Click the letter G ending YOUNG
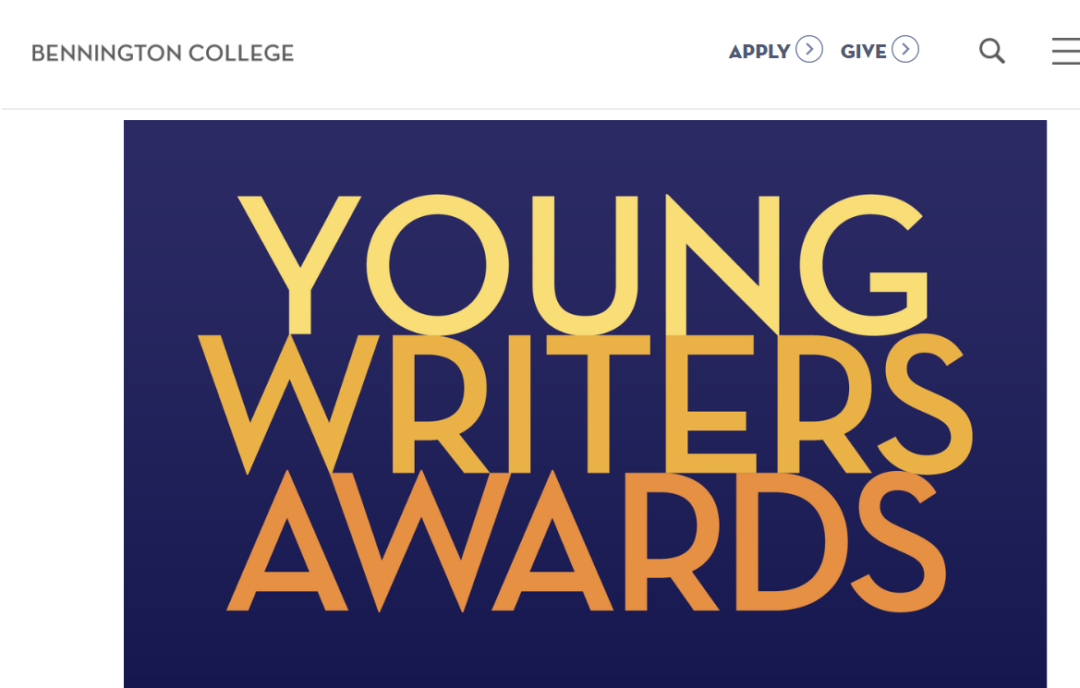Image resolution: width=1080 pixels, height=688 pixels. coord(864,265)
